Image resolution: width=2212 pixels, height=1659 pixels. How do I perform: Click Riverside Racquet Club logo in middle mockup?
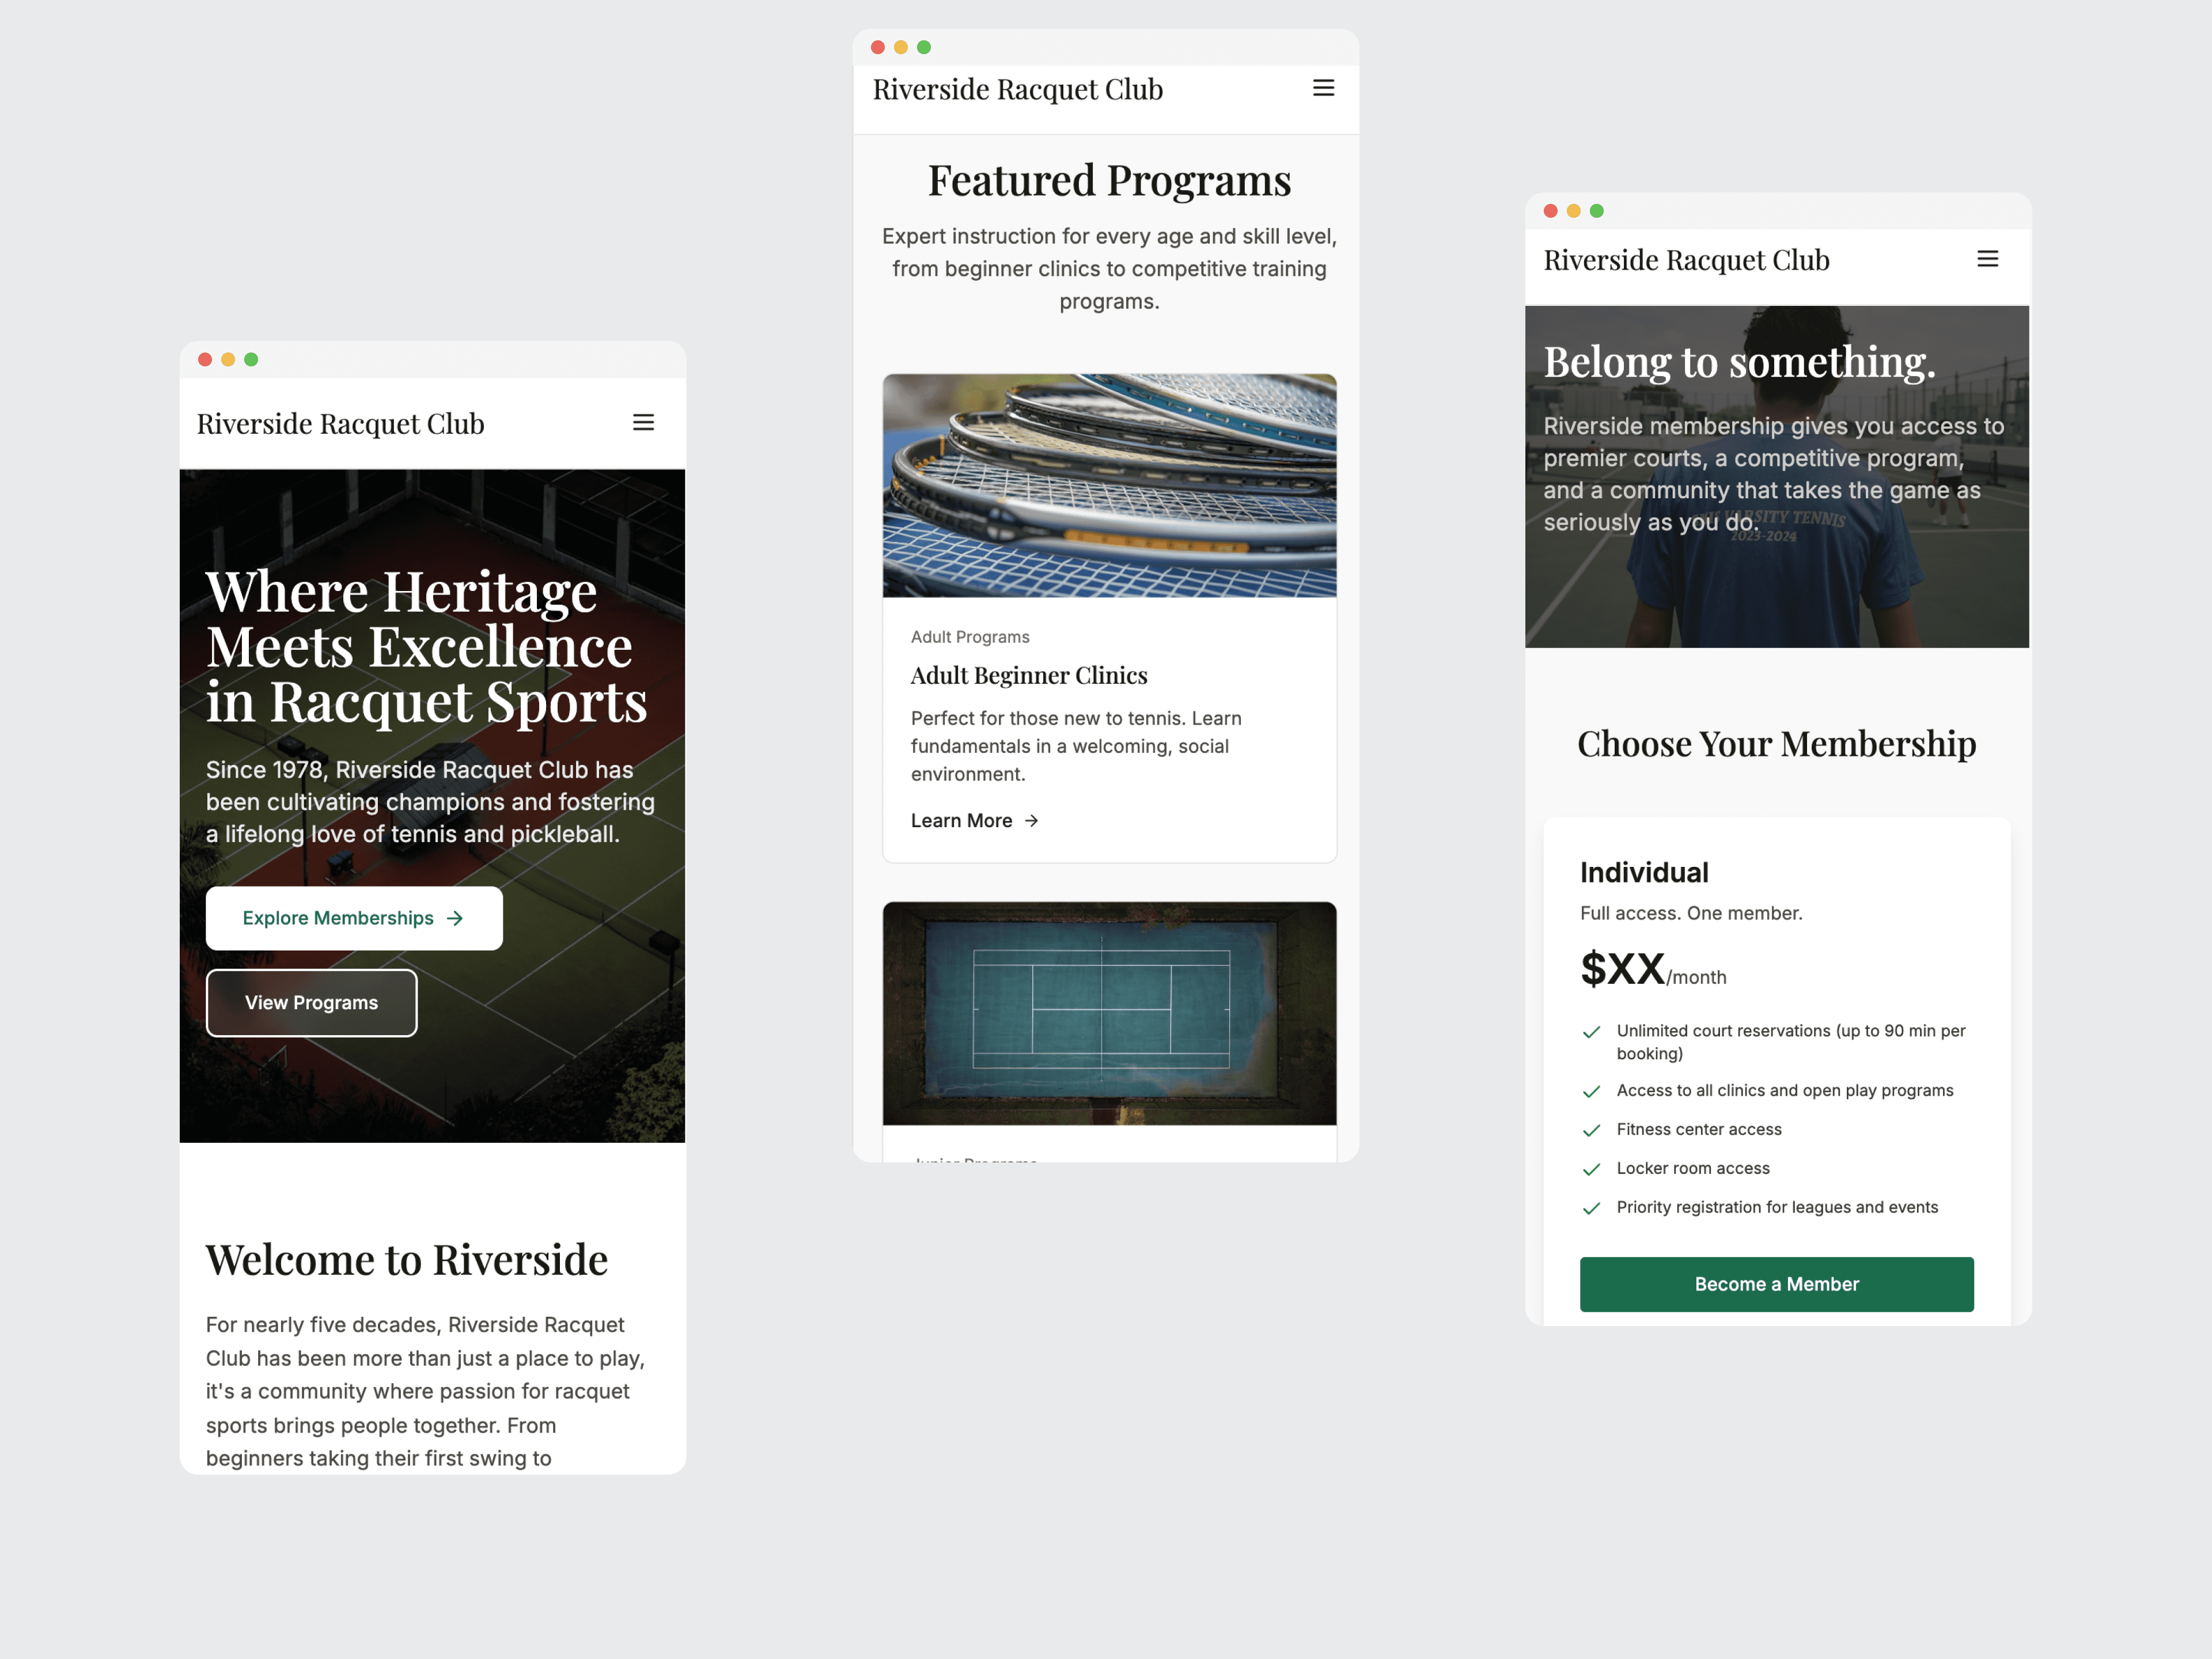1017,90
